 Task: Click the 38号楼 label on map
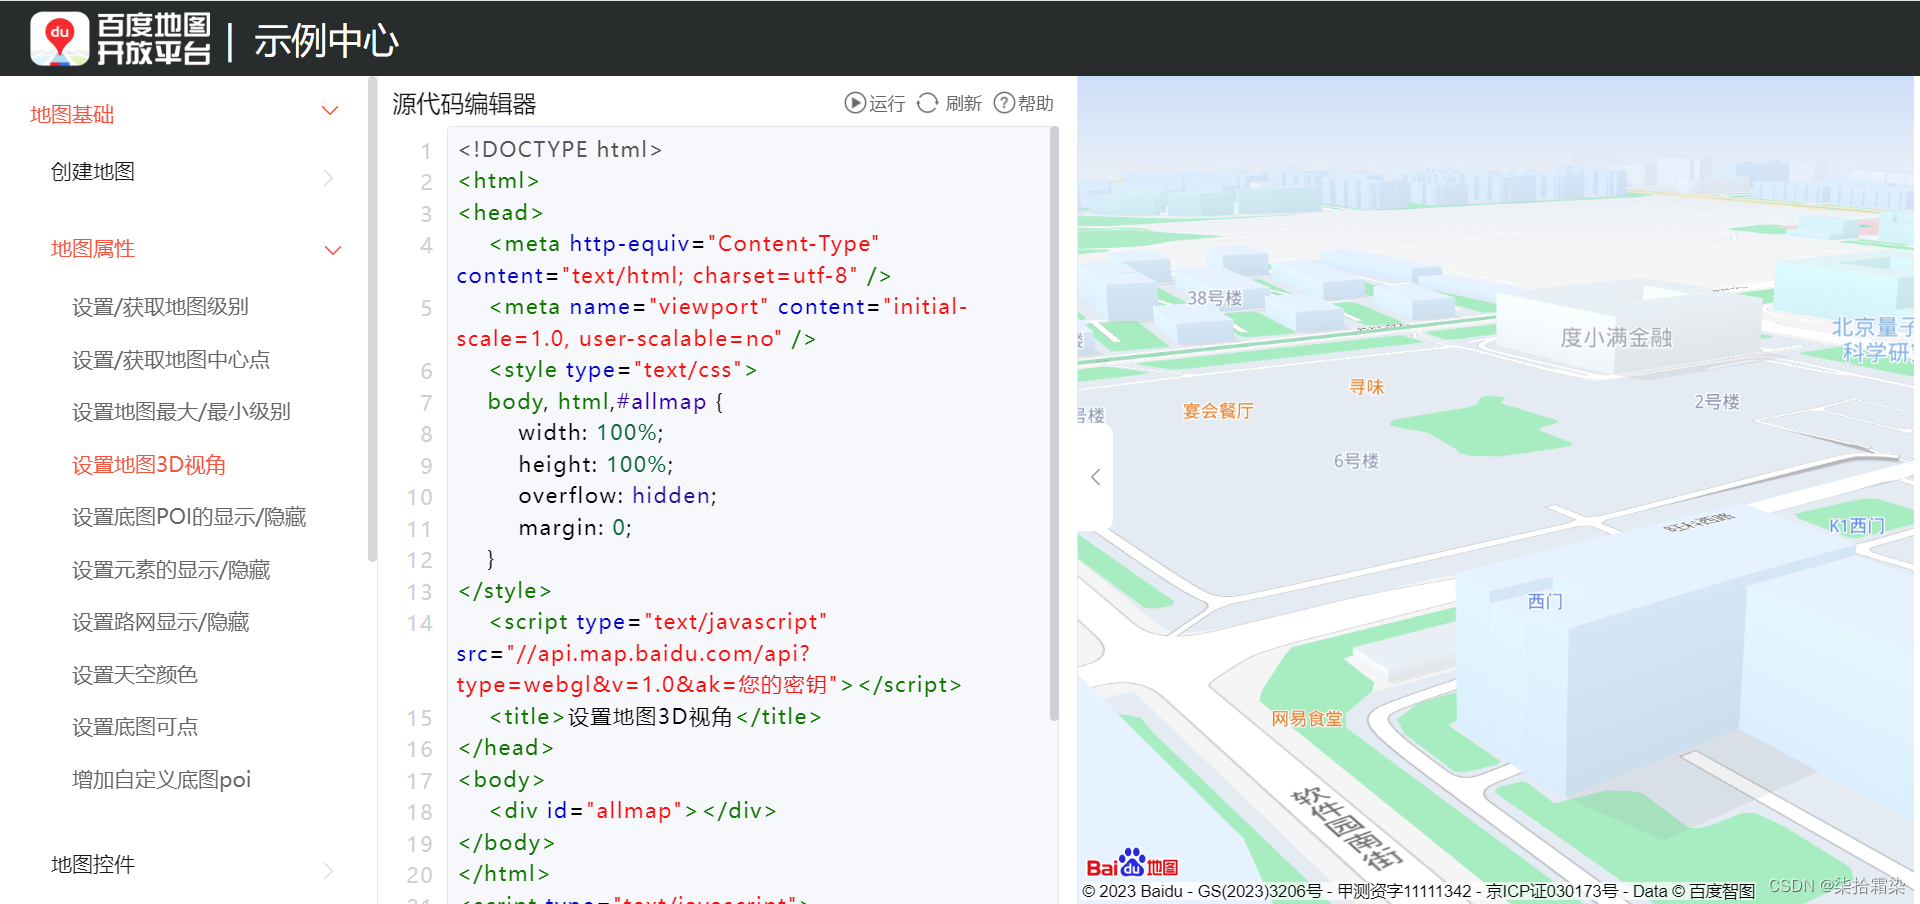tap(1214, 298)
